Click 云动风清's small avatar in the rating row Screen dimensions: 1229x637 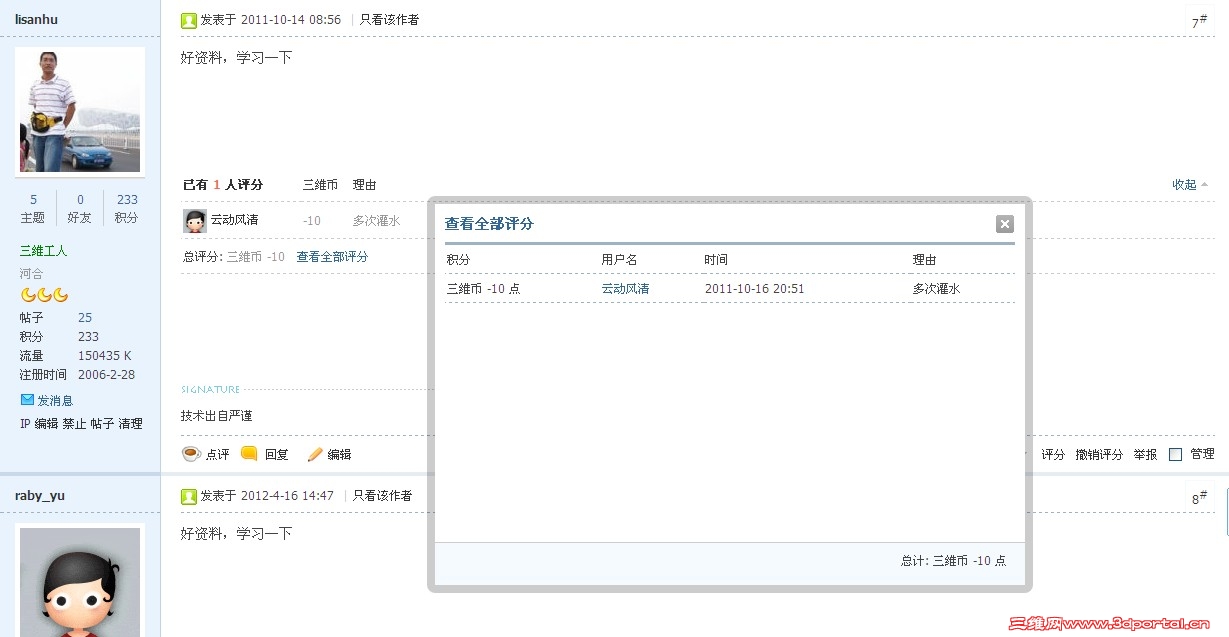pos(196,219)
